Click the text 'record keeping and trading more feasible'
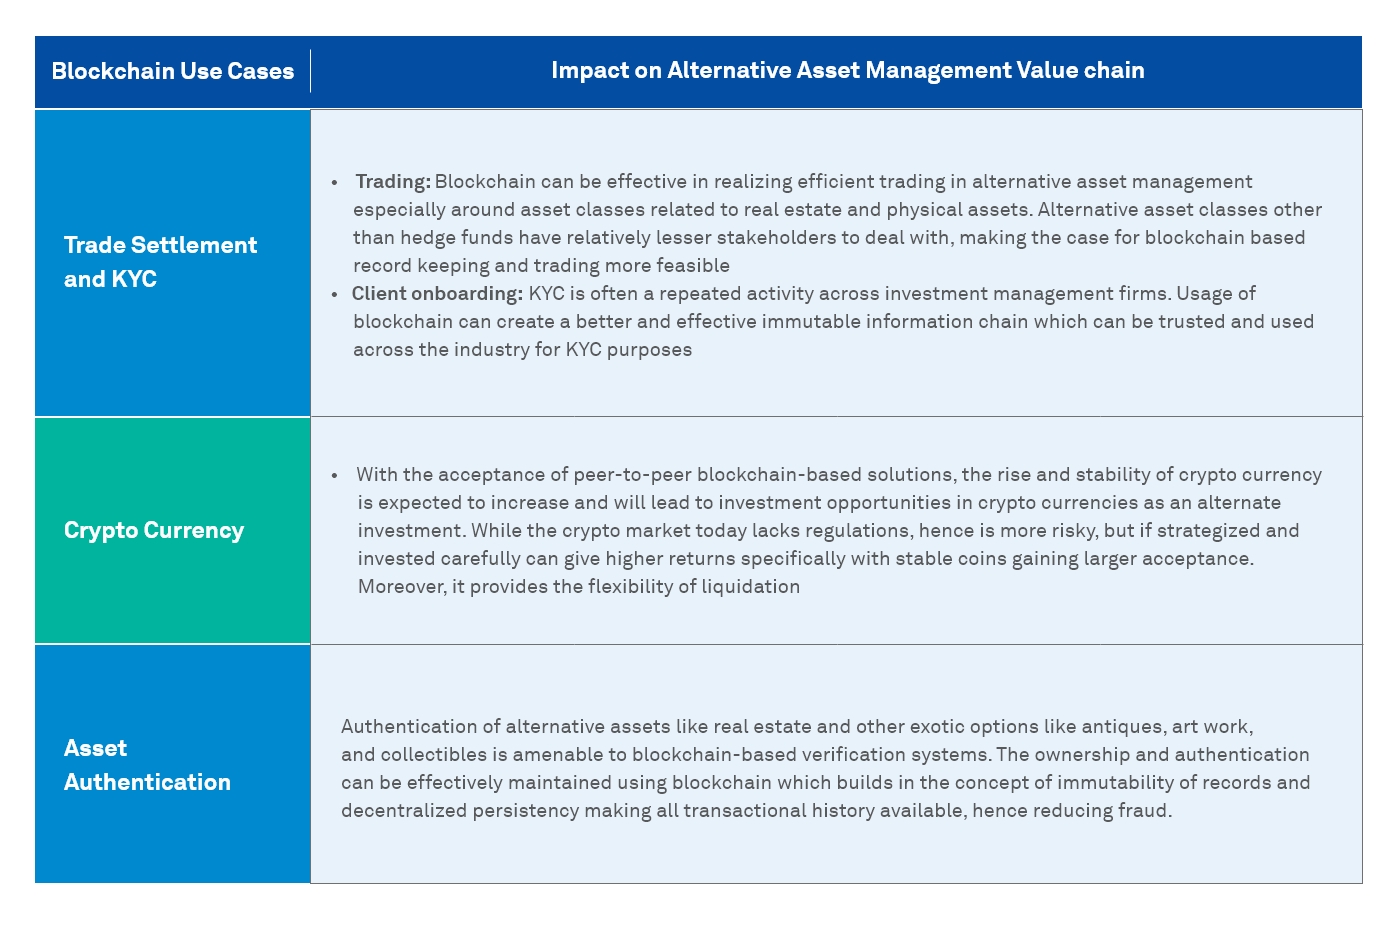 (541, 266)
